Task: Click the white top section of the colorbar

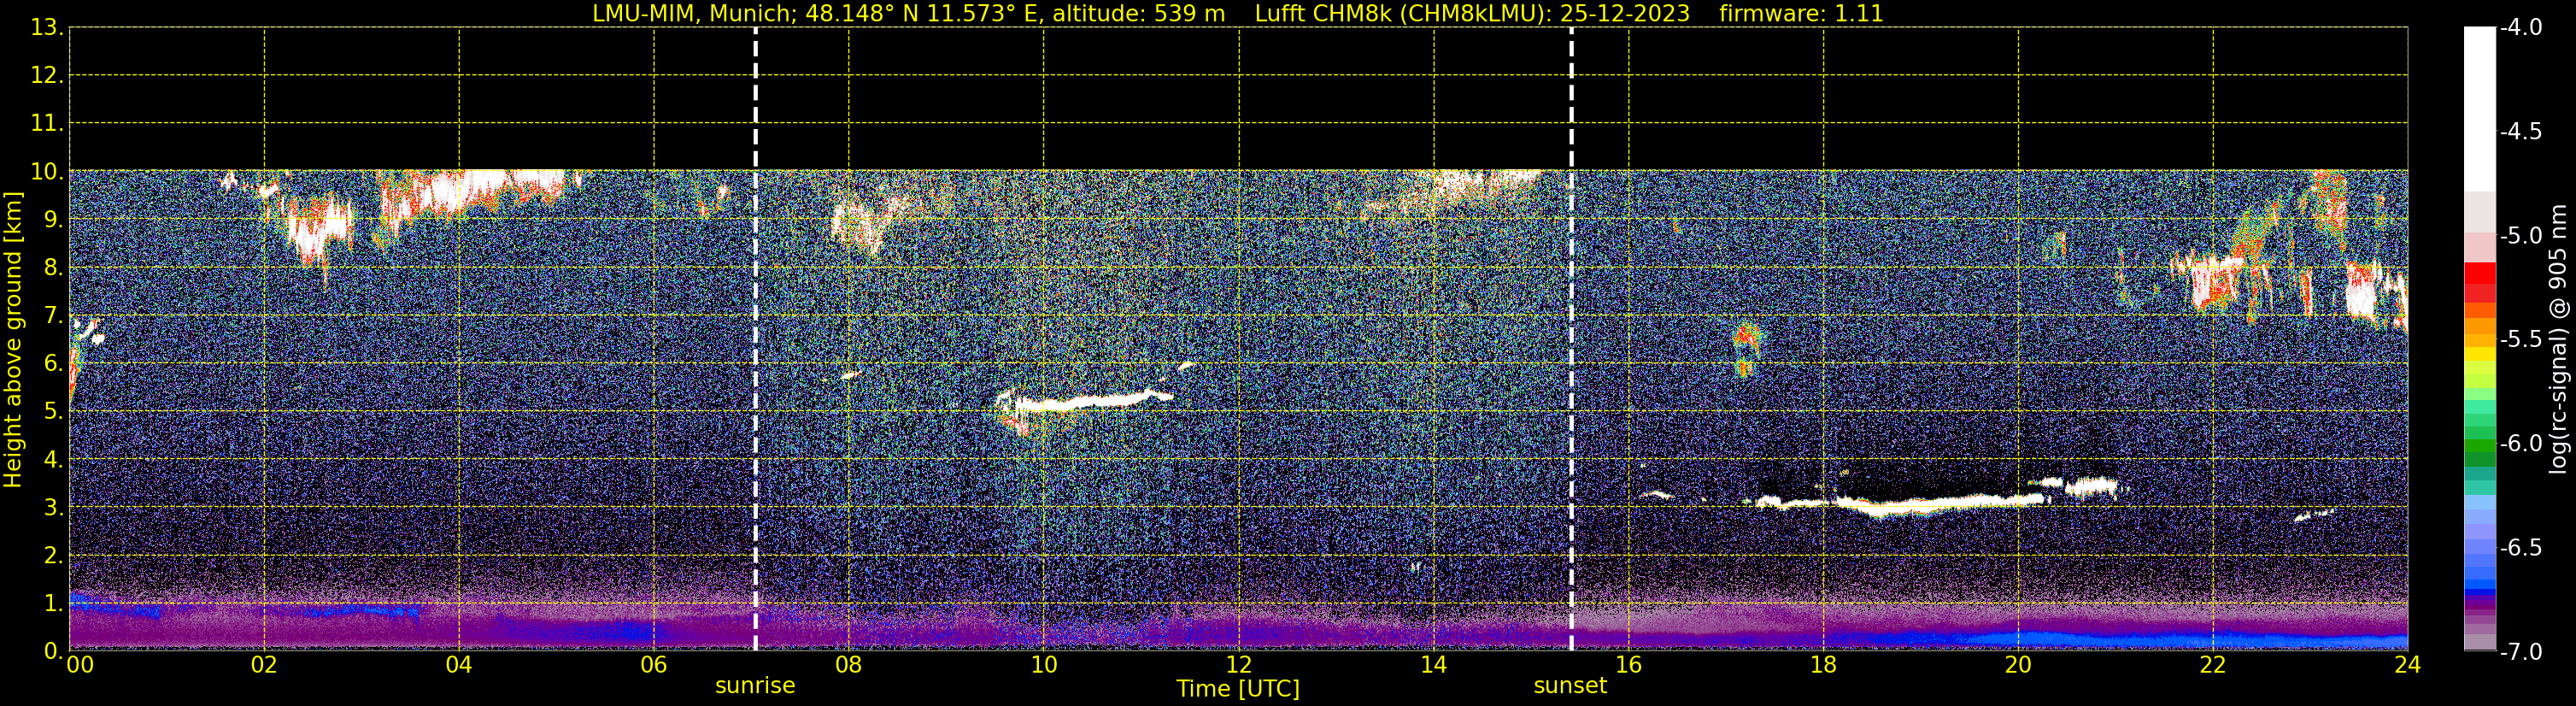Action: click(2480, 110)
